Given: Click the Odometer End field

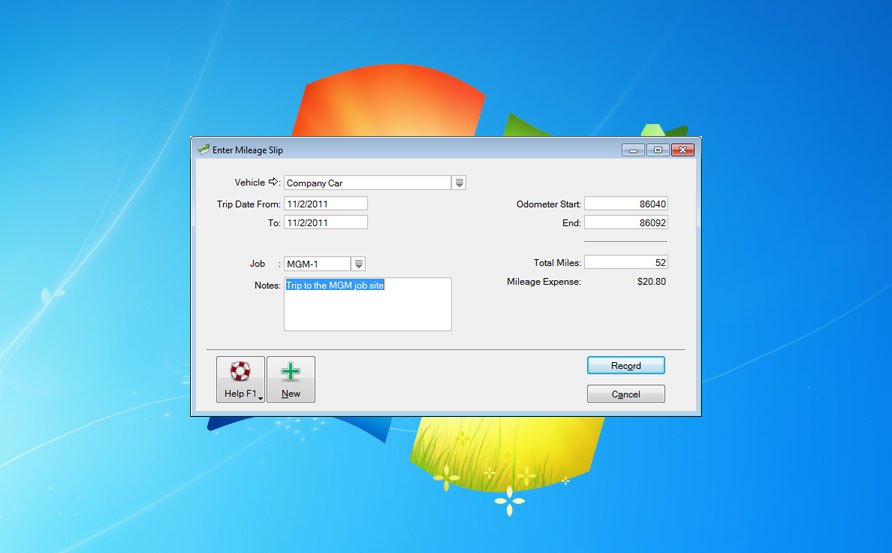Looking at the screenshot, I should [x=626, y=222].
